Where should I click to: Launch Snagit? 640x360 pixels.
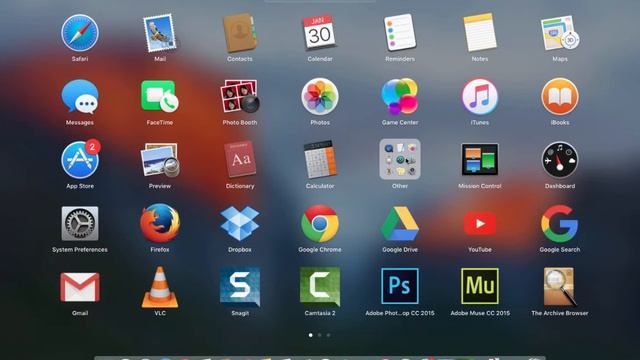[x=240, y=287]
